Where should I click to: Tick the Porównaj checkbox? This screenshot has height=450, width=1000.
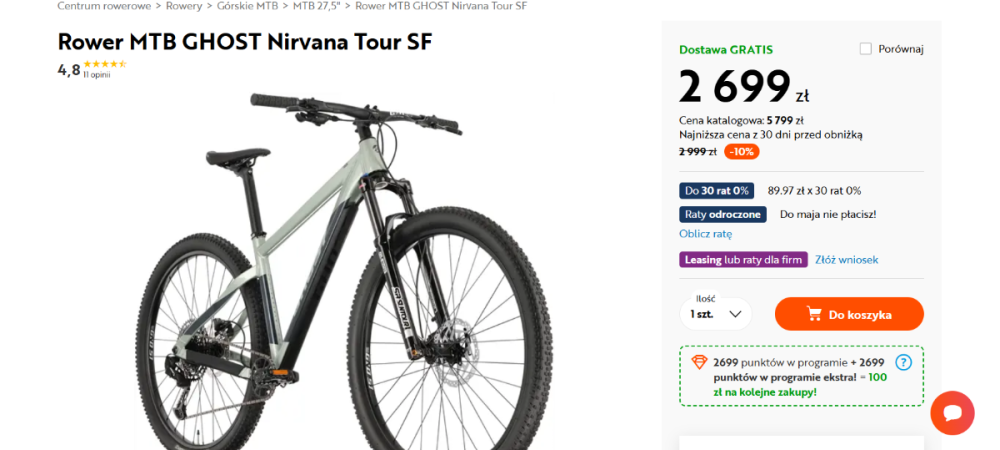coord(866,49)
